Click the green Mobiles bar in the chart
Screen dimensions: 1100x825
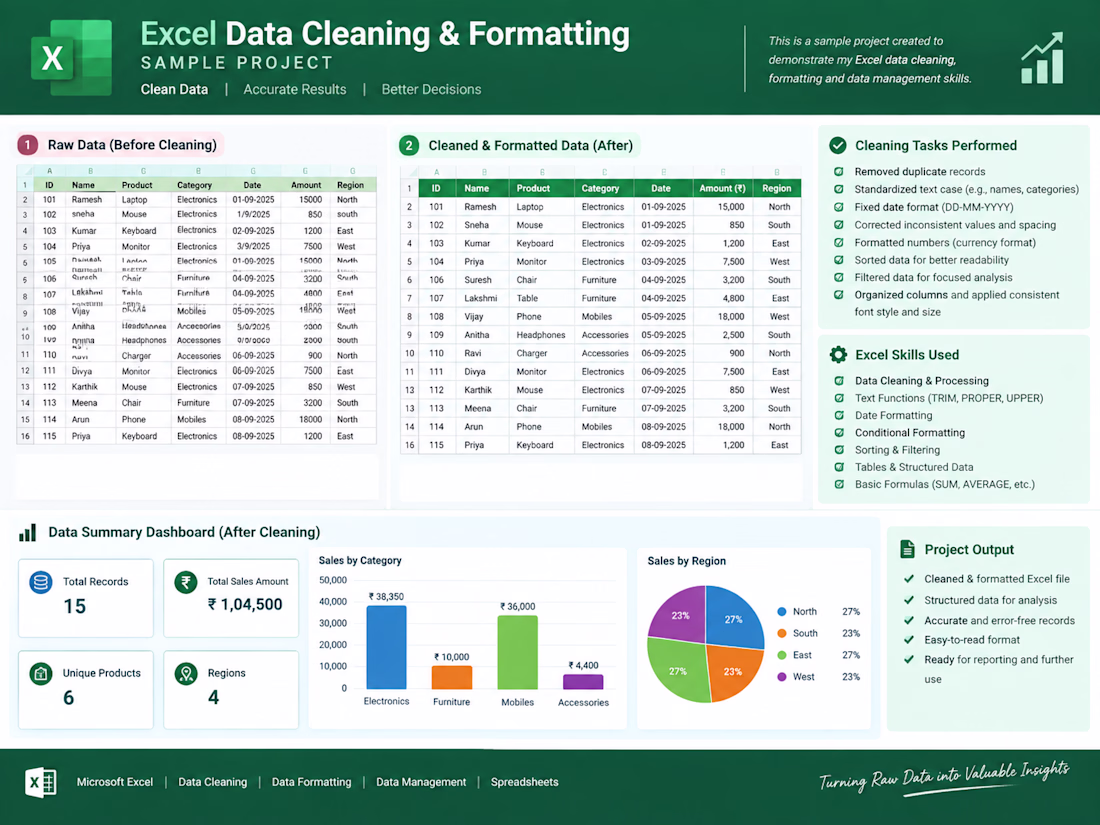518,652
